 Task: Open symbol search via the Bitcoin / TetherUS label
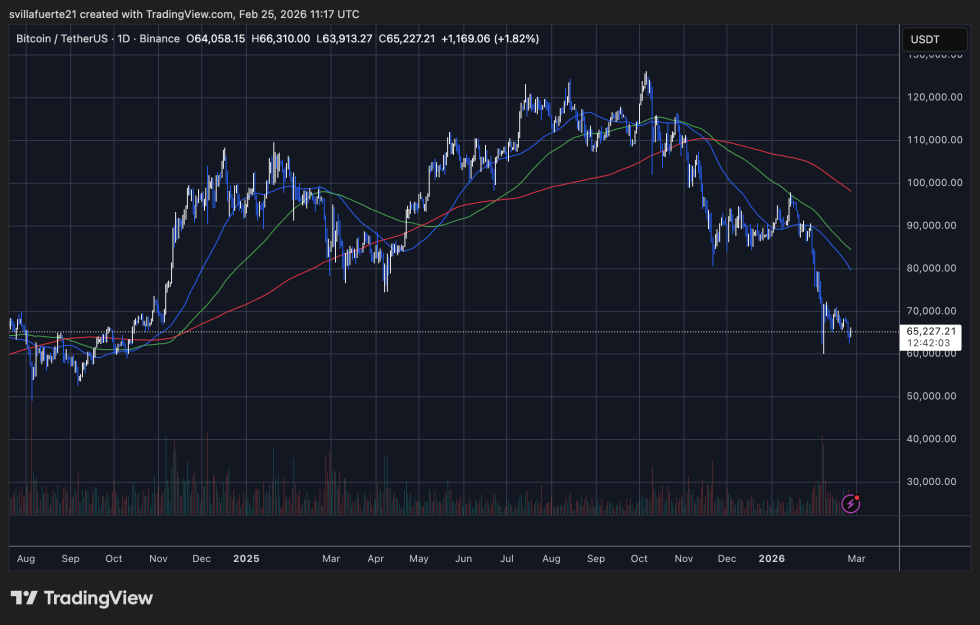[62, 39]
